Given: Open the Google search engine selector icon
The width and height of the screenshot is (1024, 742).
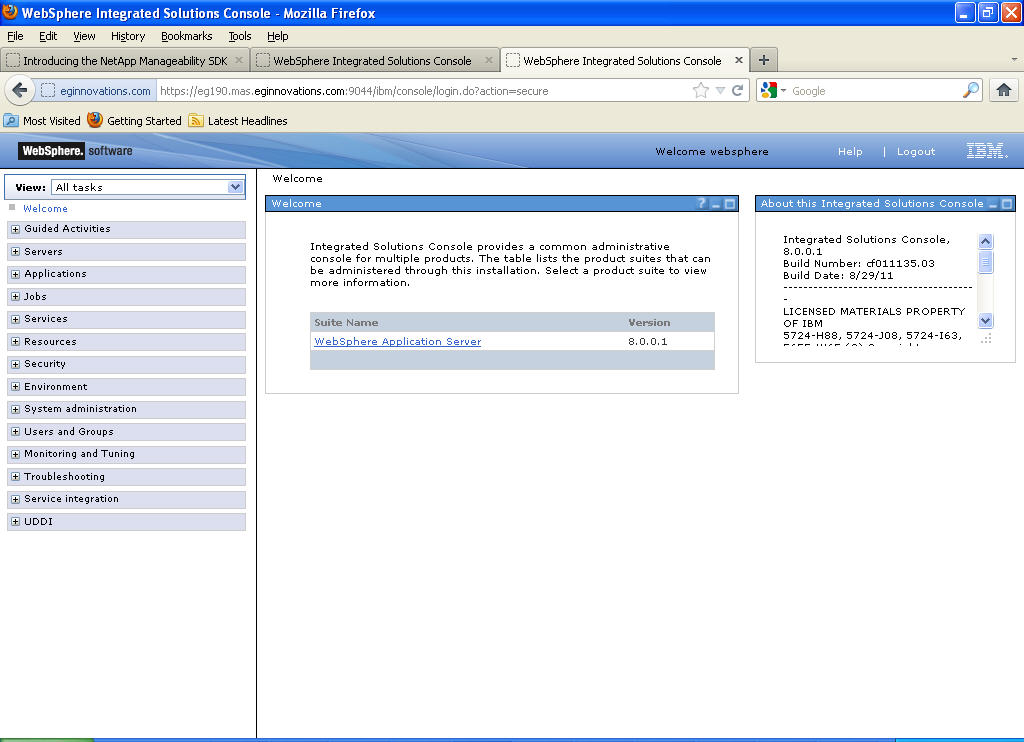Looking at the screenshot, I should 773,90.
